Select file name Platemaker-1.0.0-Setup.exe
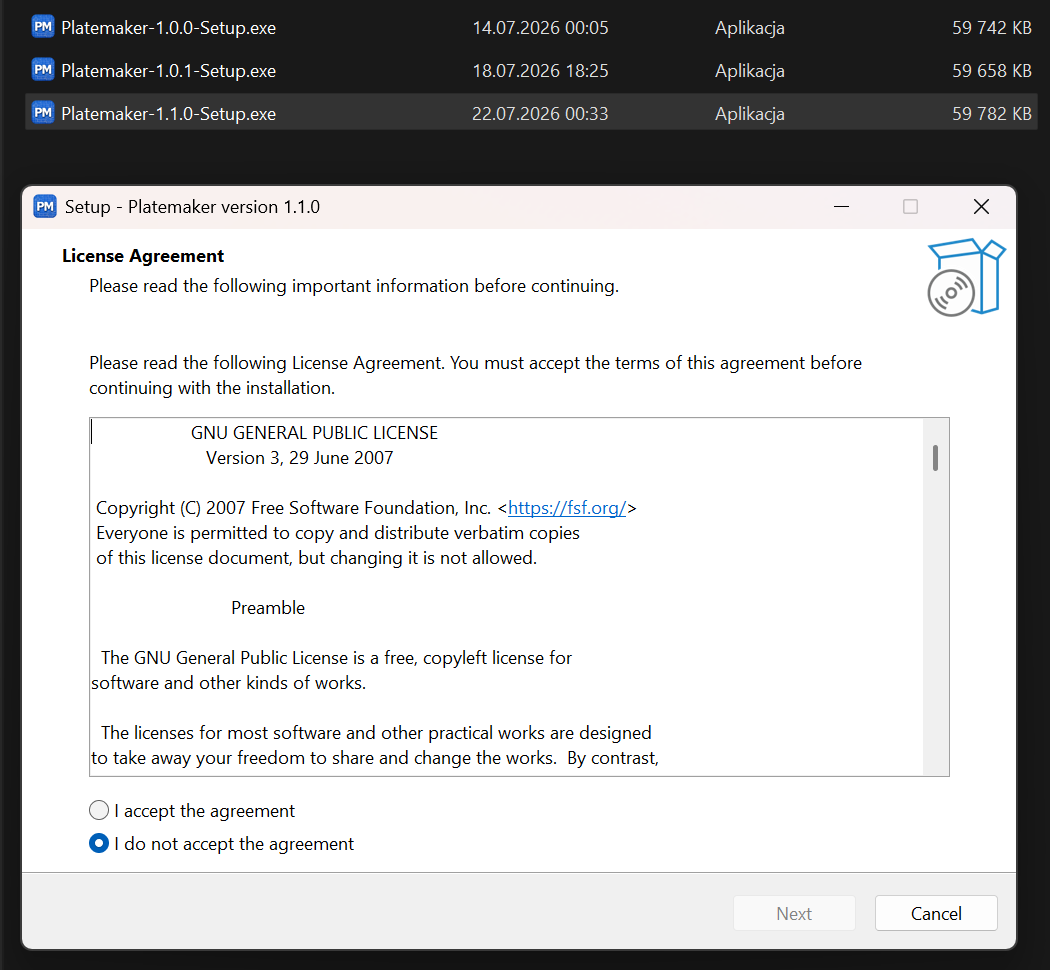 [x=168, y=28]
